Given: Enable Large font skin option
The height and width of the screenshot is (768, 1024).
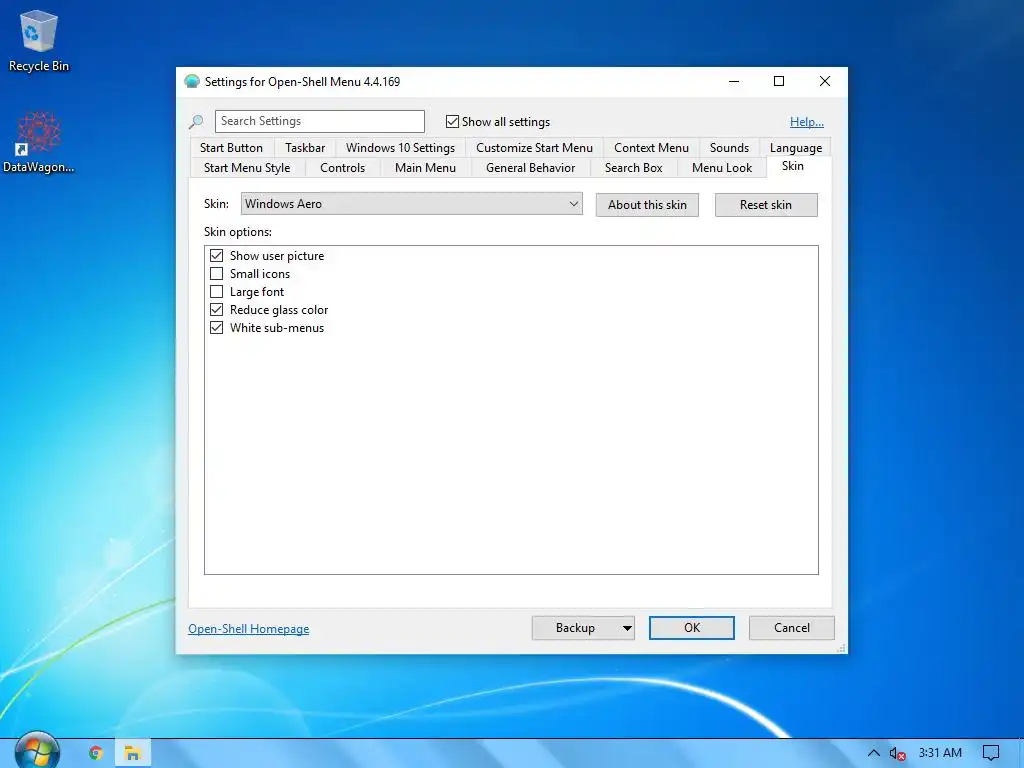Looking at the screenshot, I should [216, 291].
